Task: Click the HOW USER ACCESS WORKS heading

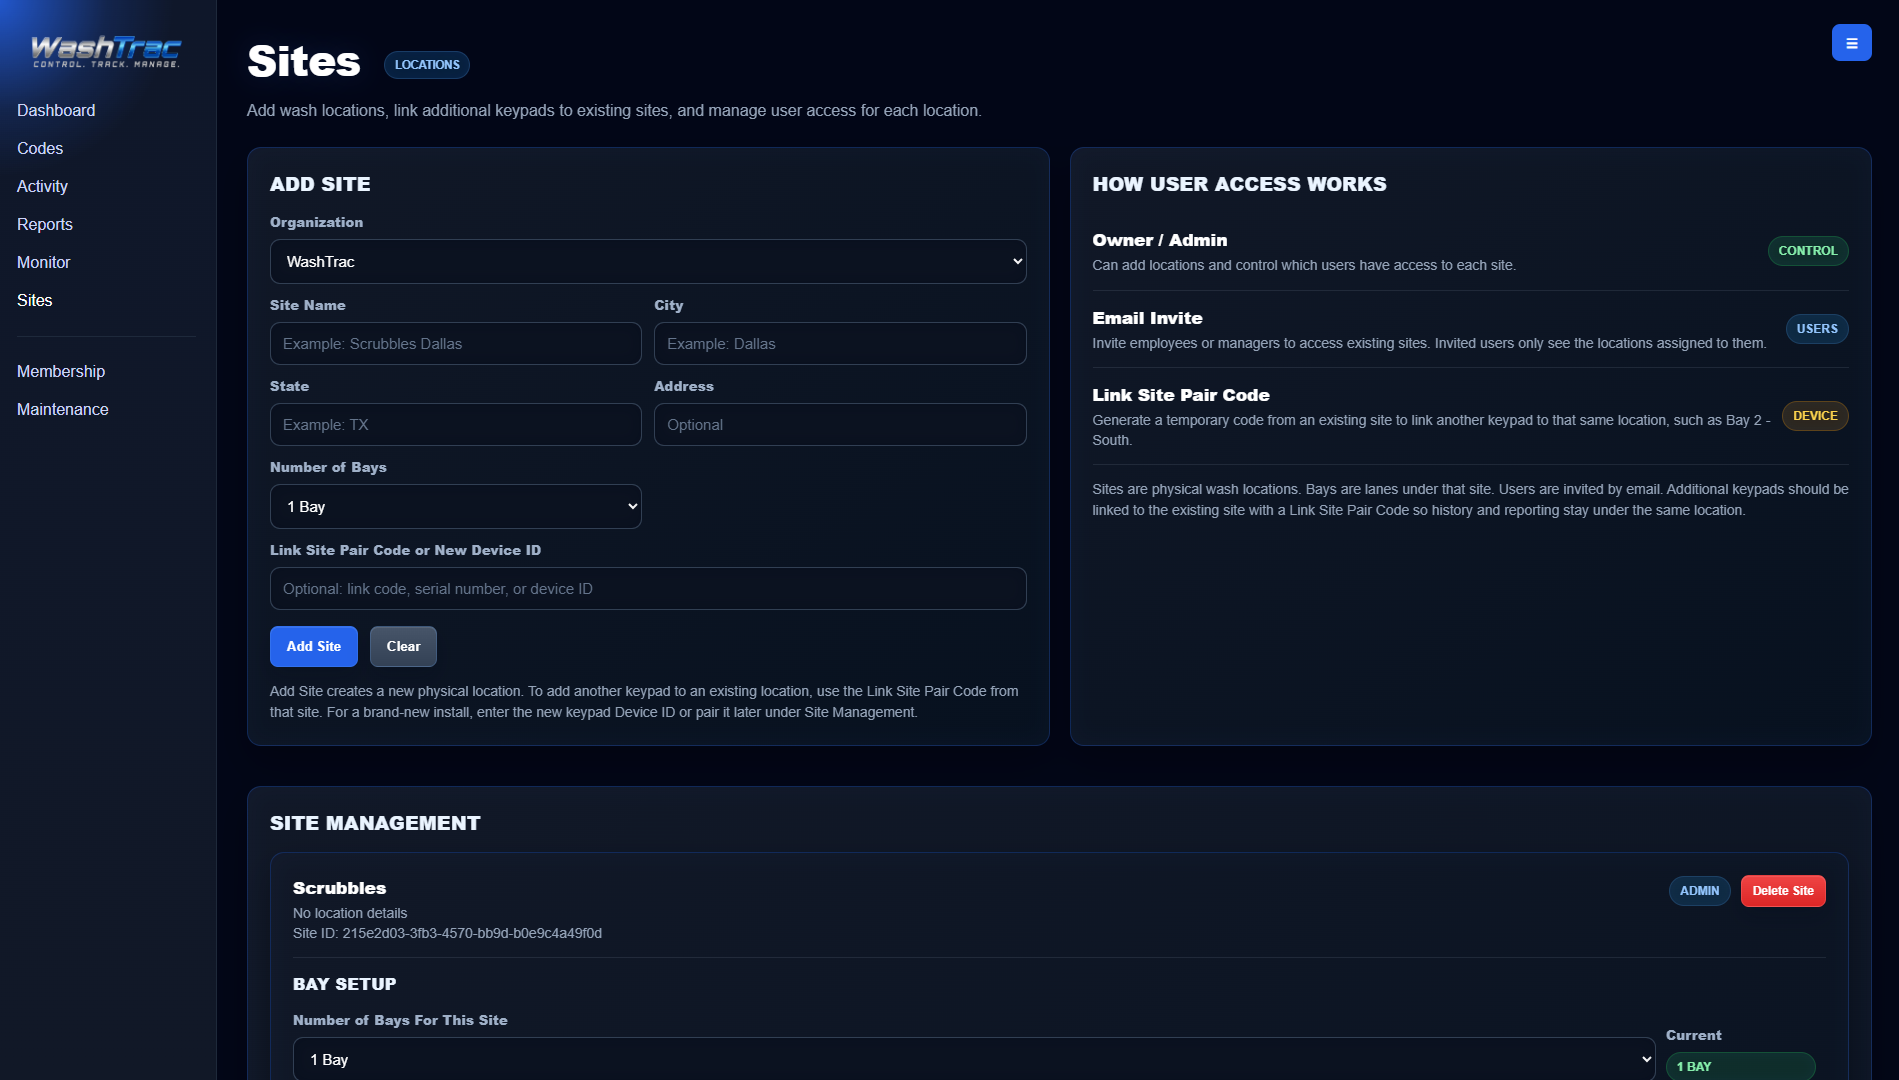Action: coord(1239,184)
